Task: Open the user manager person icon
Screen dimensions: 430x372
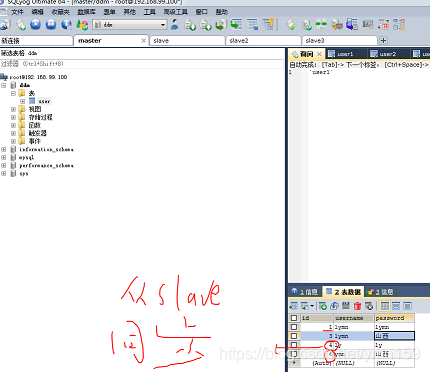Action: (174, 24)
